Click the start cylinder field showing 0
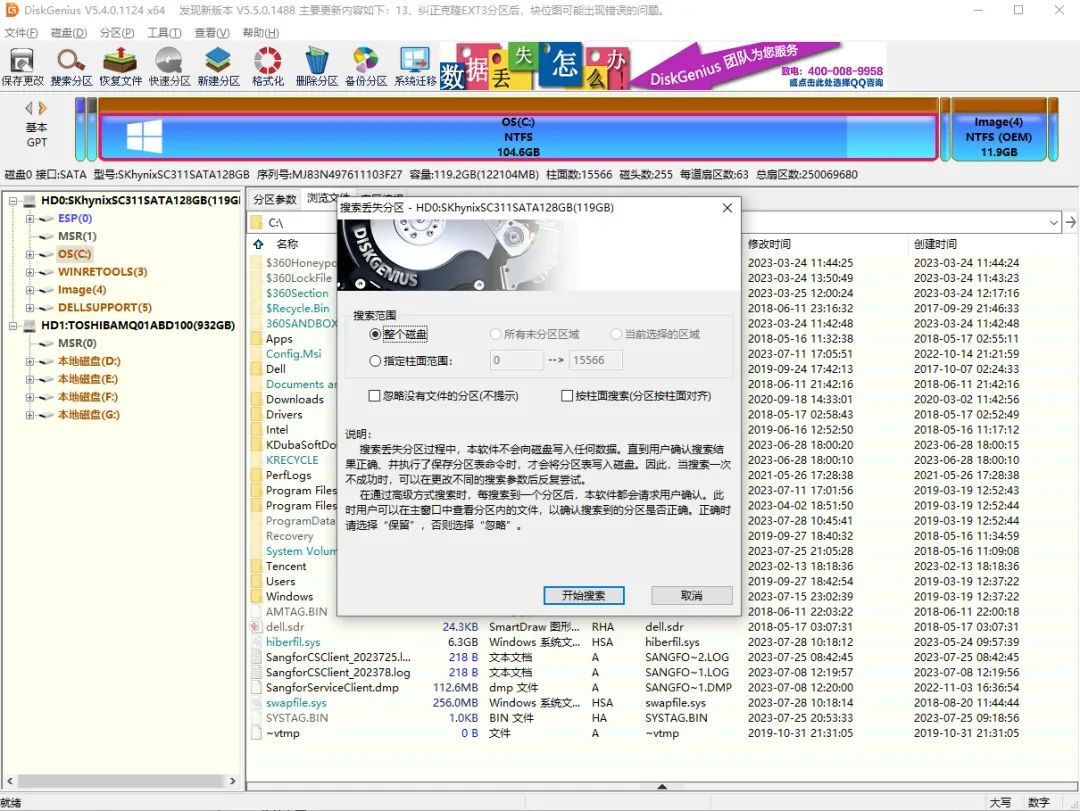Viewport: 1080px width, 811px height. pos(517,360)
